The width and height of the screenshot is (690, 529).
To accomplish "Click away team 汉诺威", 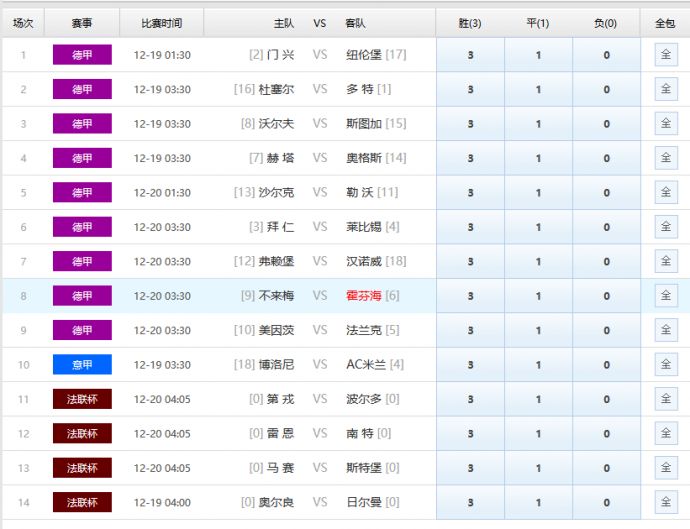I will click(363, 261).
